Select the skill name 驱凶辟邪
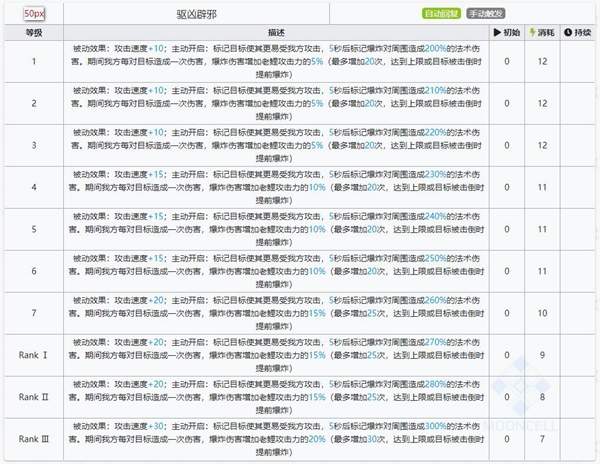 [x=196, y=15]
